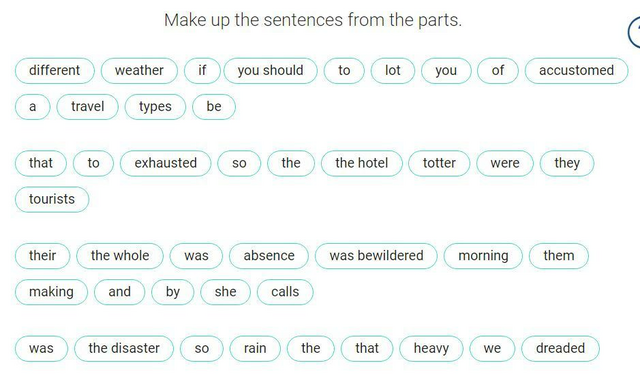Pick the "making" word chip

click(x=51, y=292)
